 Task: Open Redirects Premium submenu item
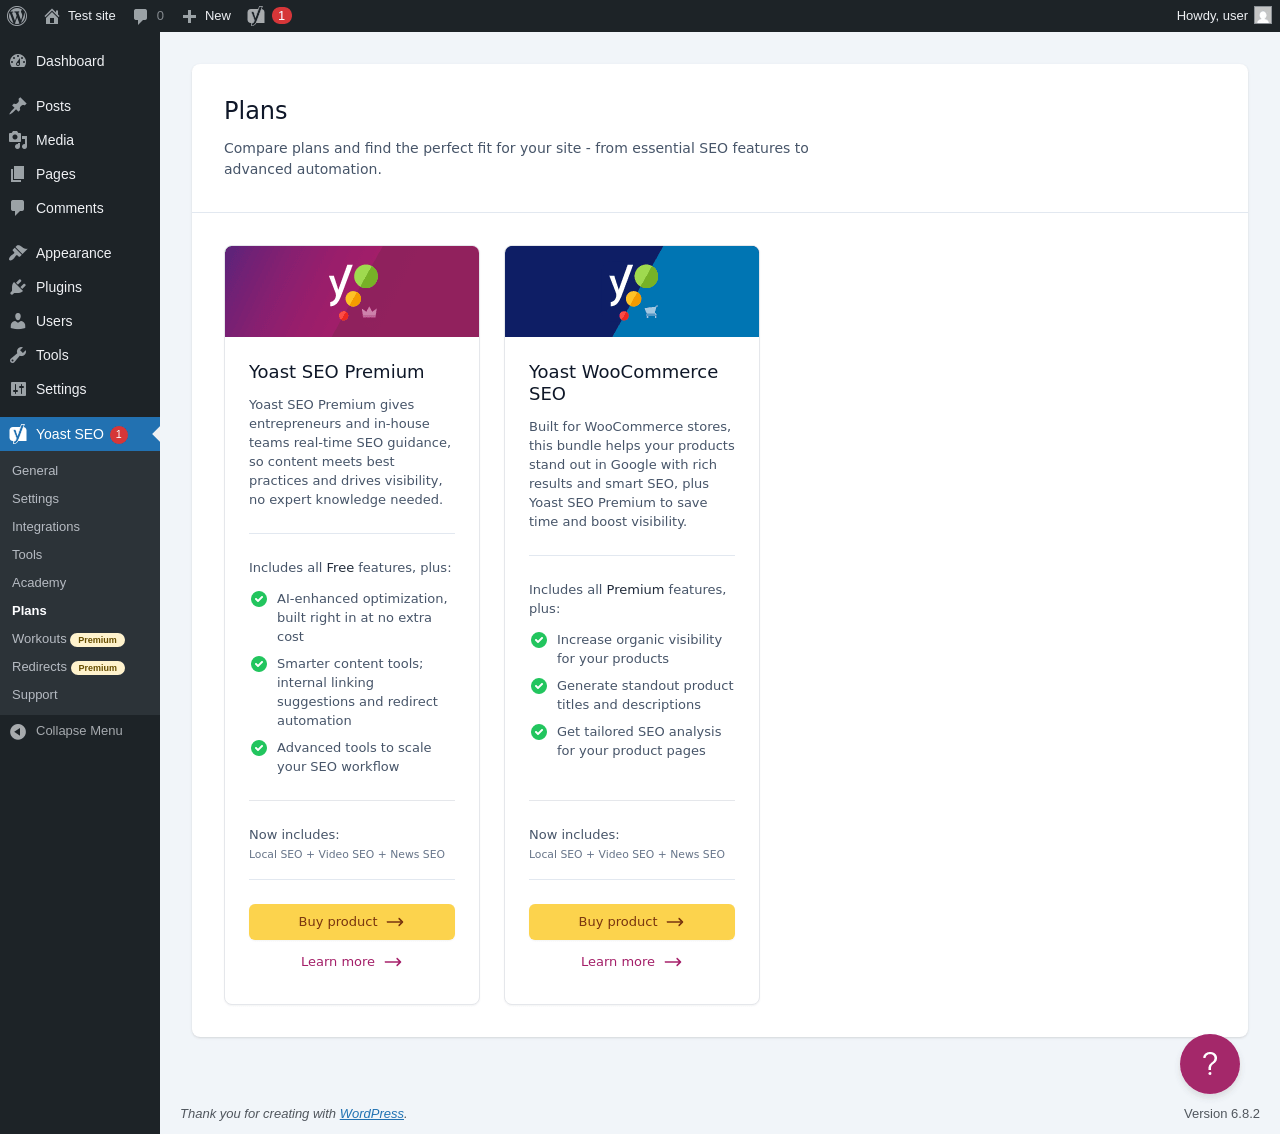(x=80, y=667)
